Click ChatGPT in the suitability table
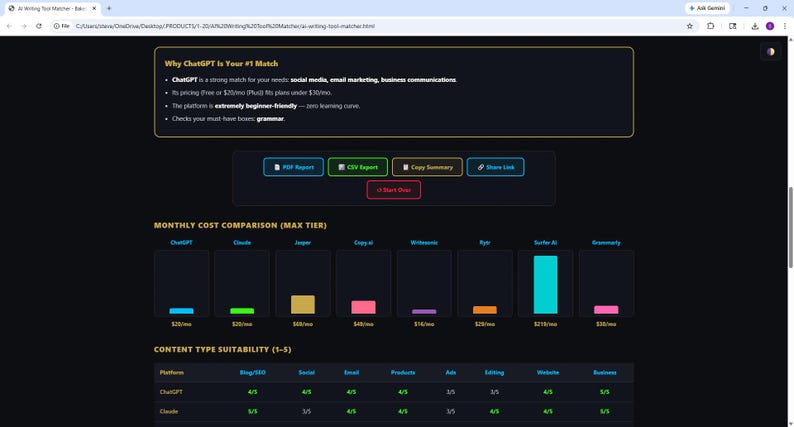 pos(171,392)
